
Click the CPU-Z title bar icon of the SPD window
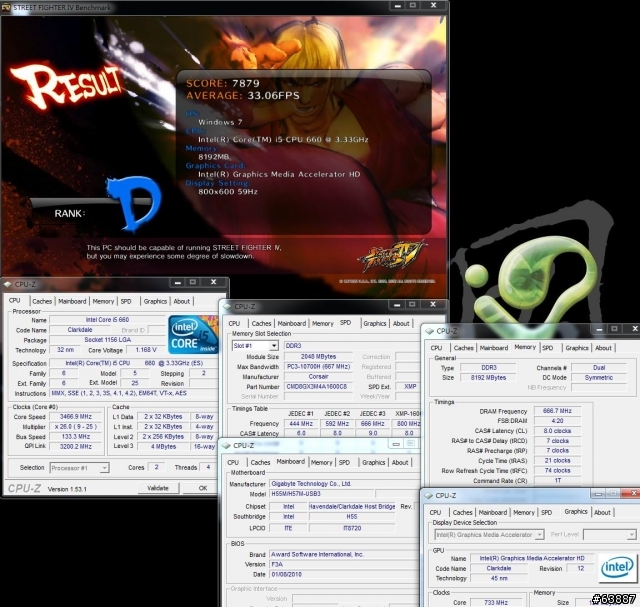[x=227, y=306]
